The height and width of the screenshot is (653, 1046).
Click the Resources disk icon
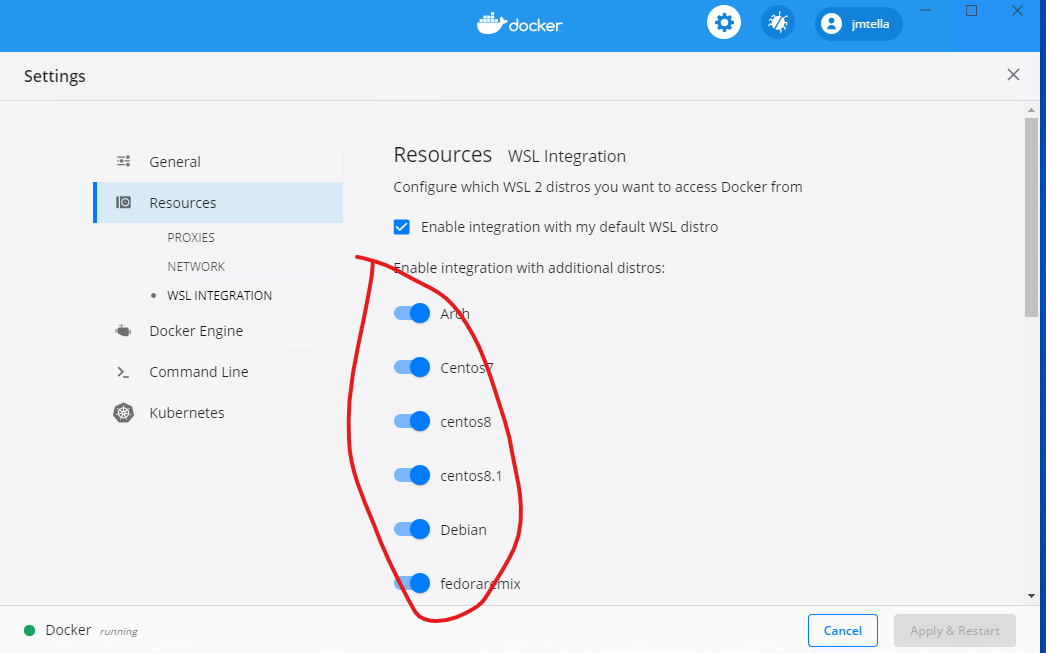click(123, 202)
